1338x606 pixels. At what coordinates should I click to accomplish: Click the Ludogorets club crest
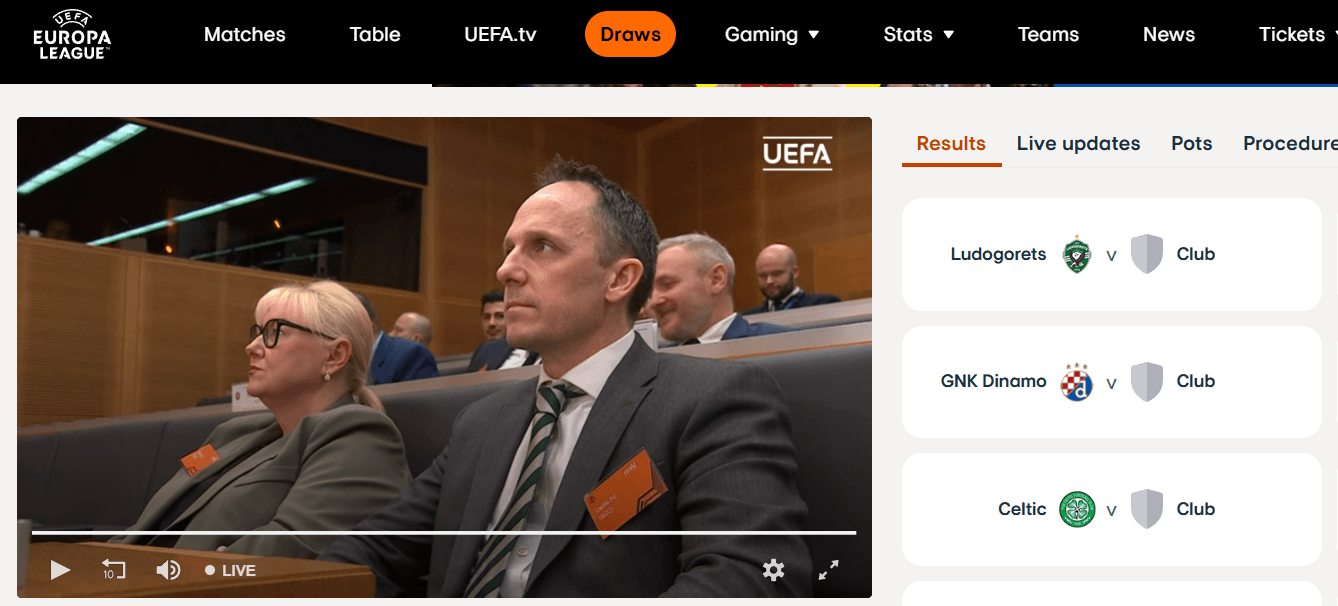coord(1077,254)
